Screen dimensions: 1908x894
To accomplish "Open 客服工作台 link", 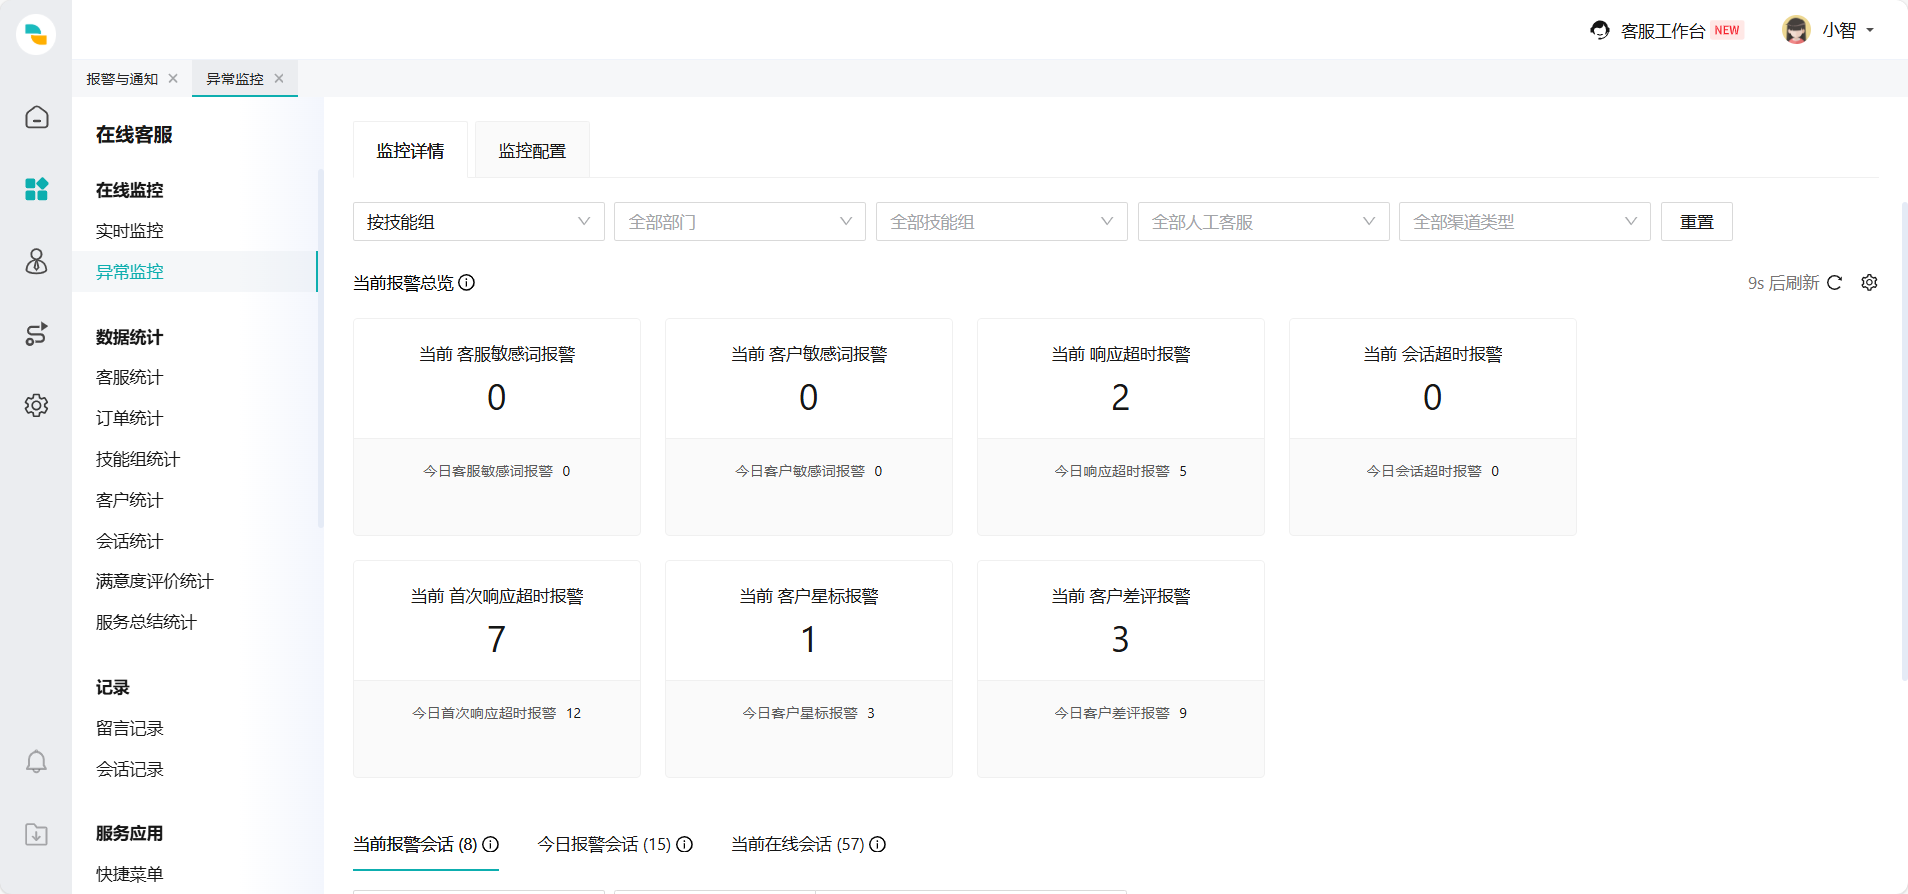I will [x=1663, y=31].
